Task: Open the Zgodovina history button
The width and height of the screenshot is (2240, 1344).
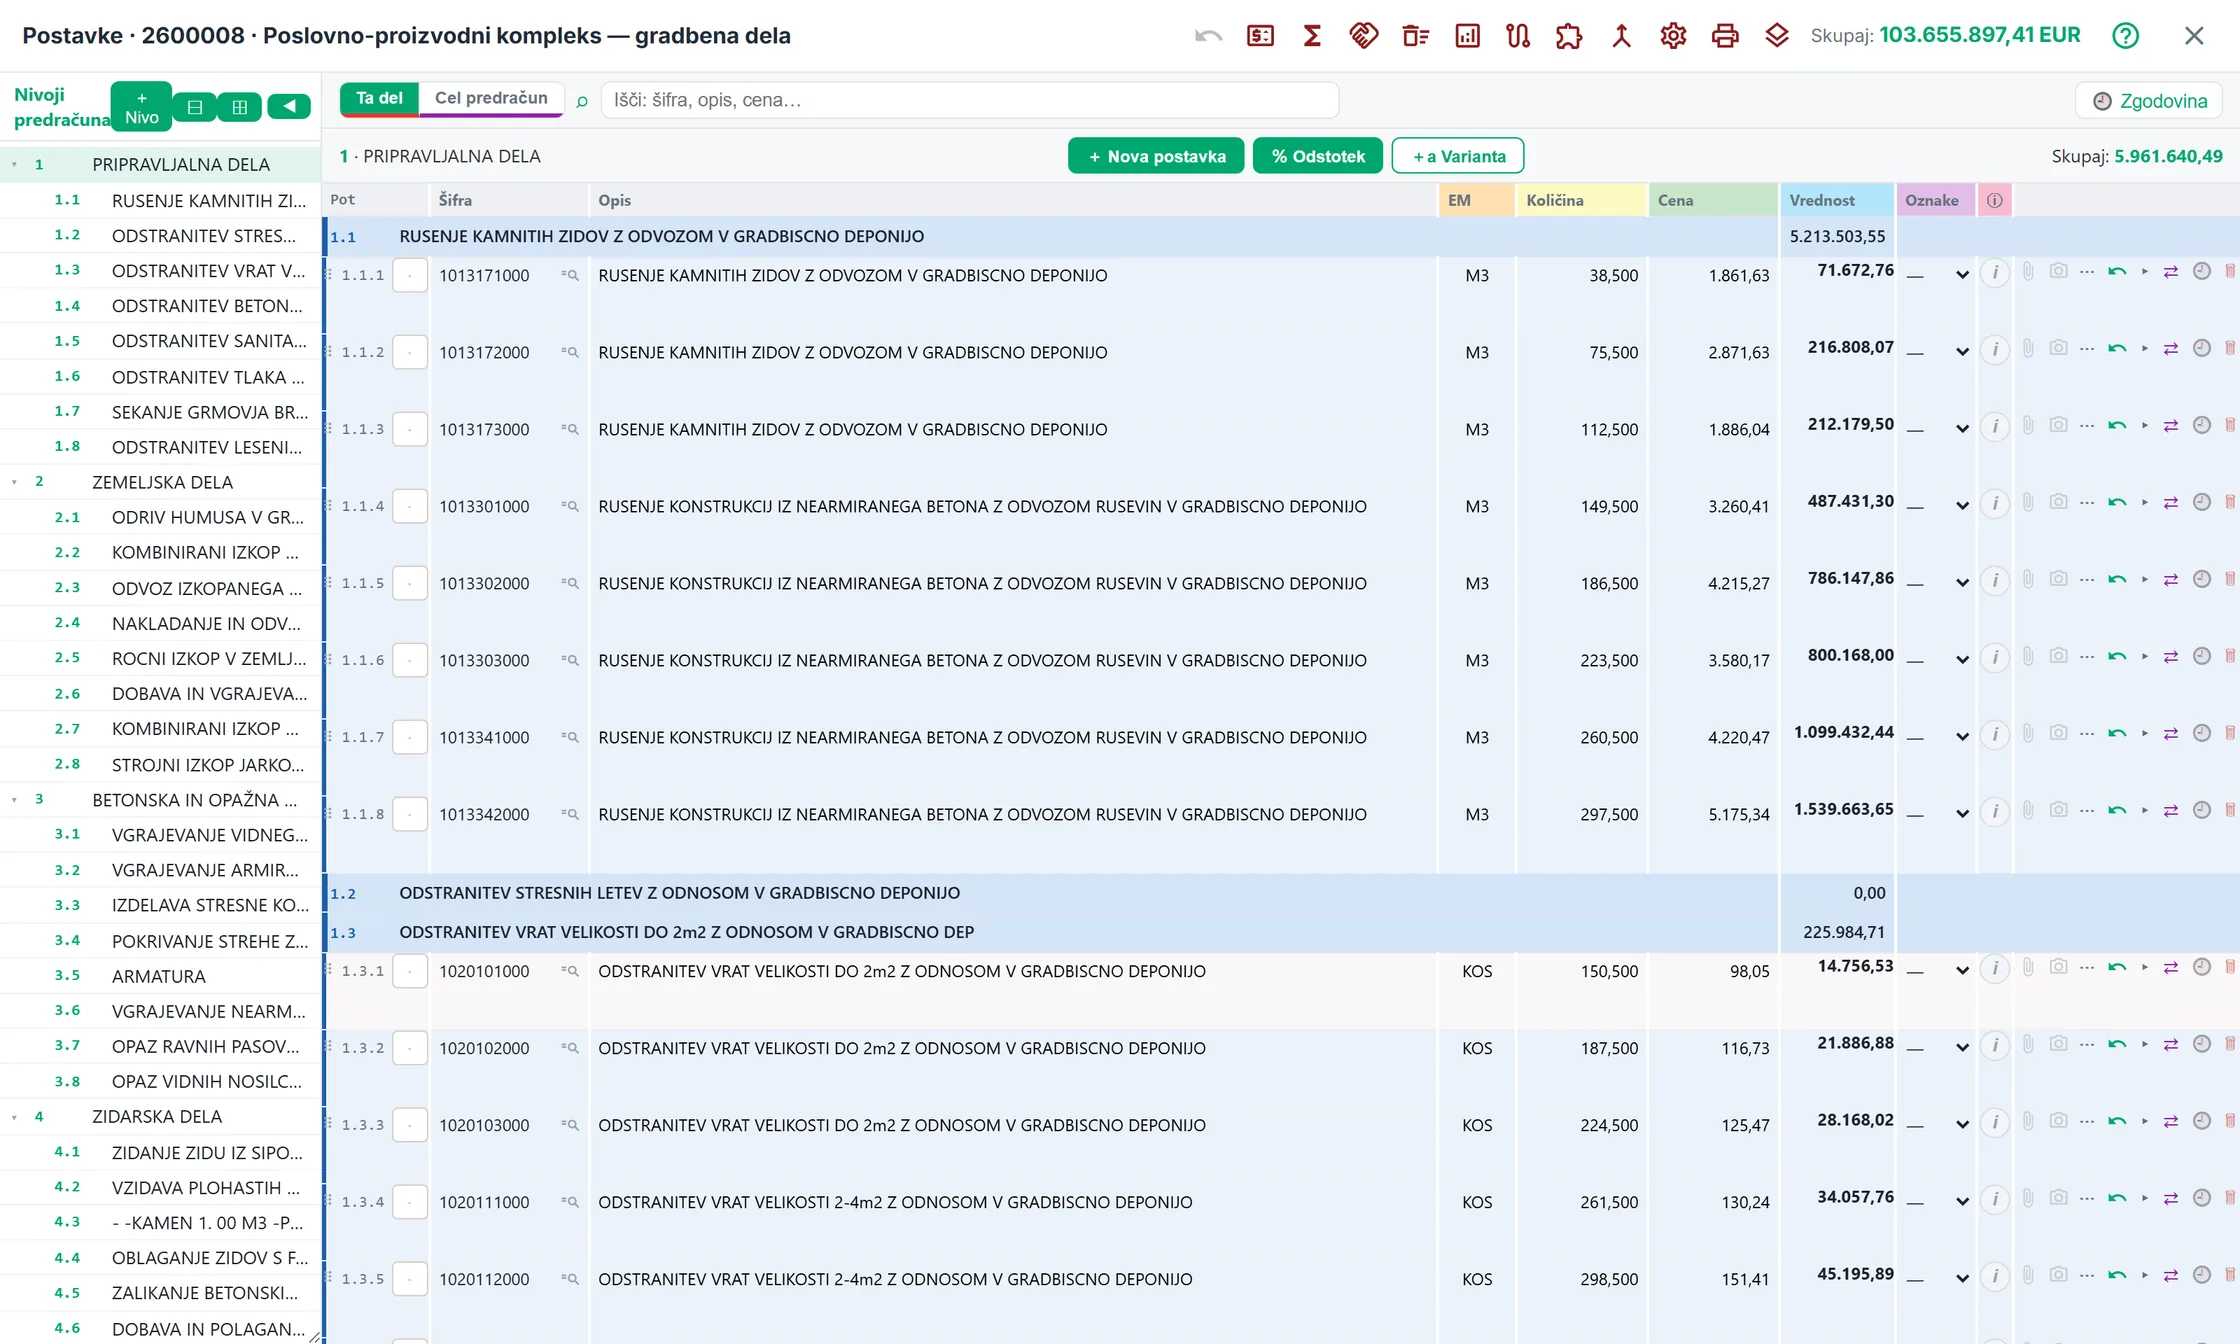Action: point(2149,101)
